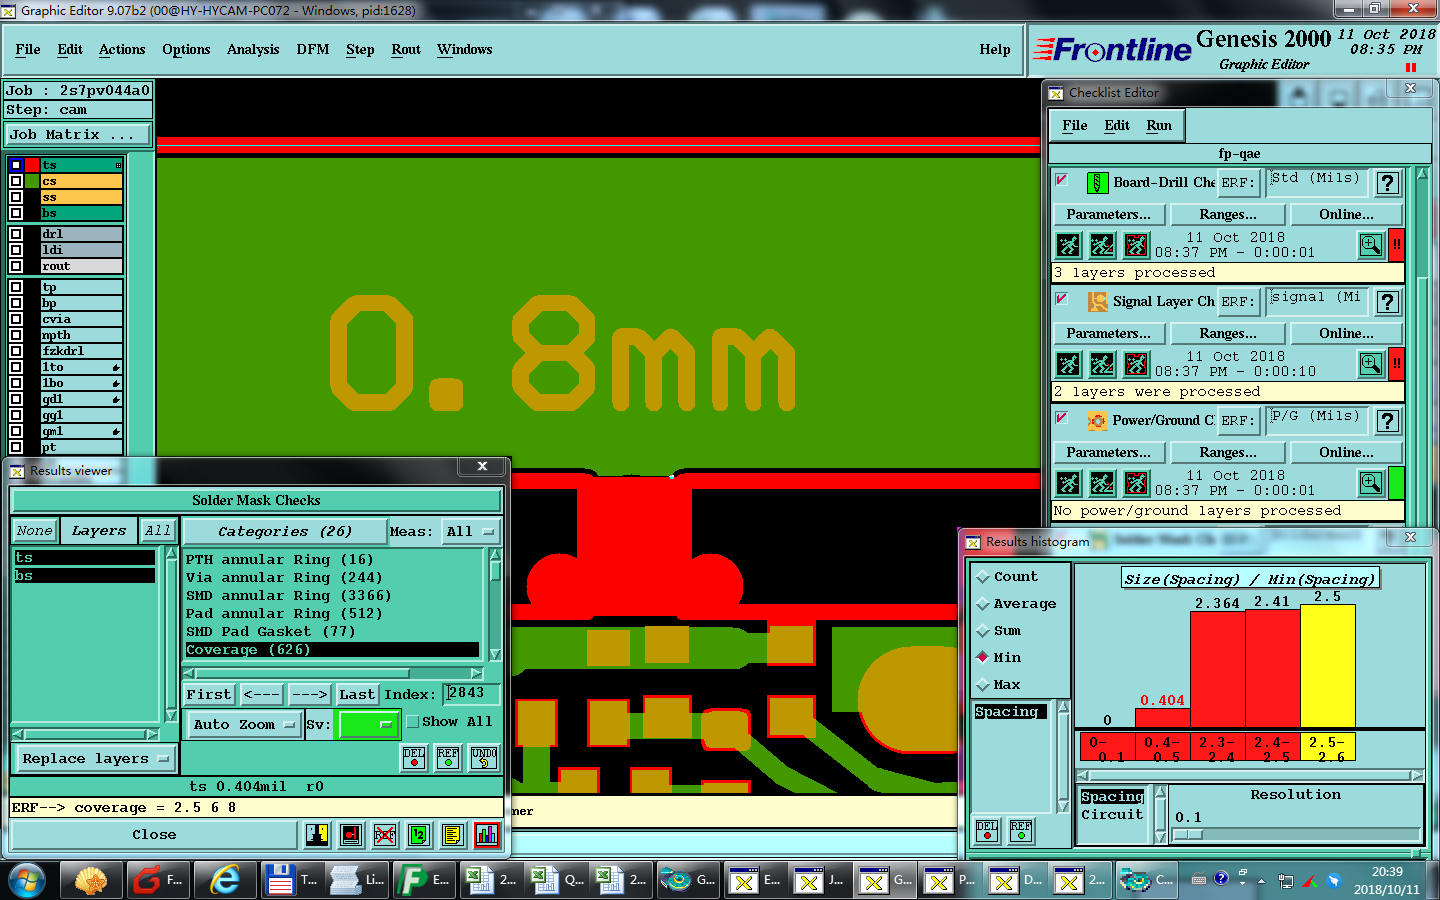Screen dimensions: 1440x900
Task: Open Signal Layer results with magnifier icon
Action: point(1371,364)
